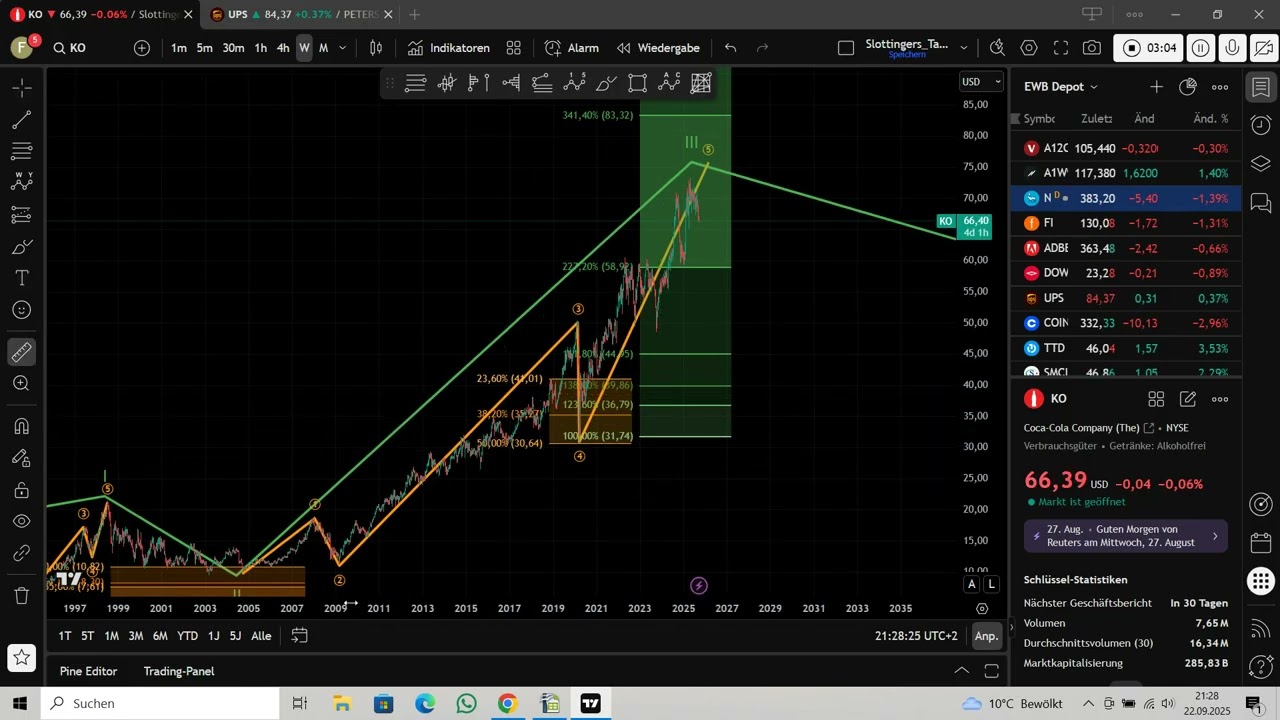
Task: Open the Indikatoren dialog
Action: 448,48
